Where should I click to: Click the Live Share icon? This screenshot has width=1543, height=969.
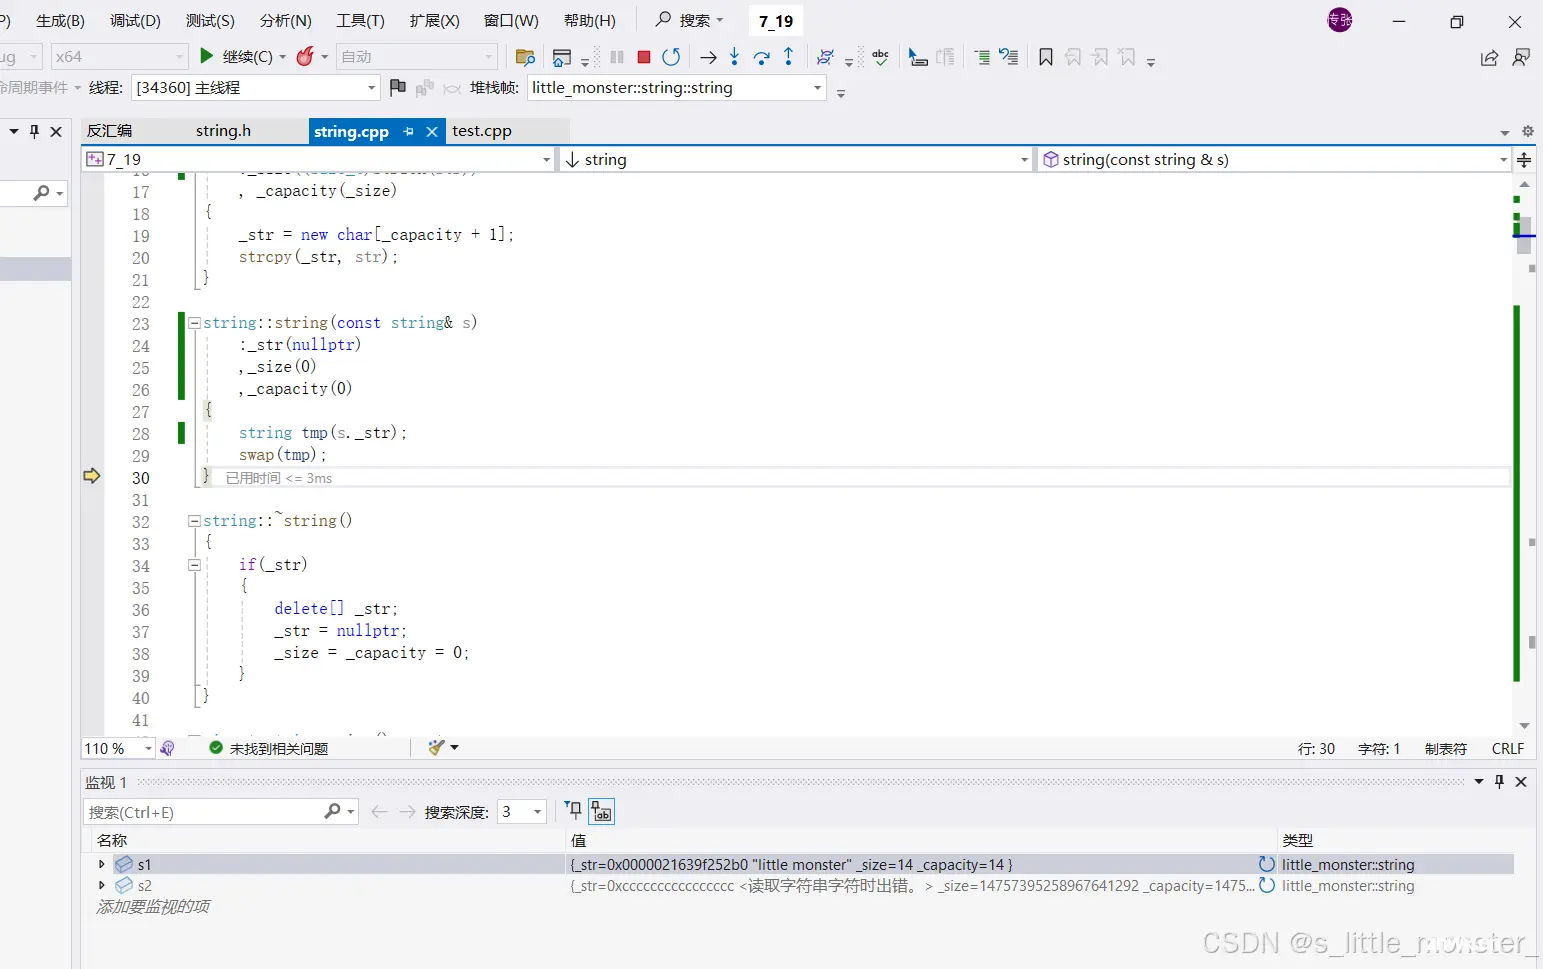(1489, 57)
